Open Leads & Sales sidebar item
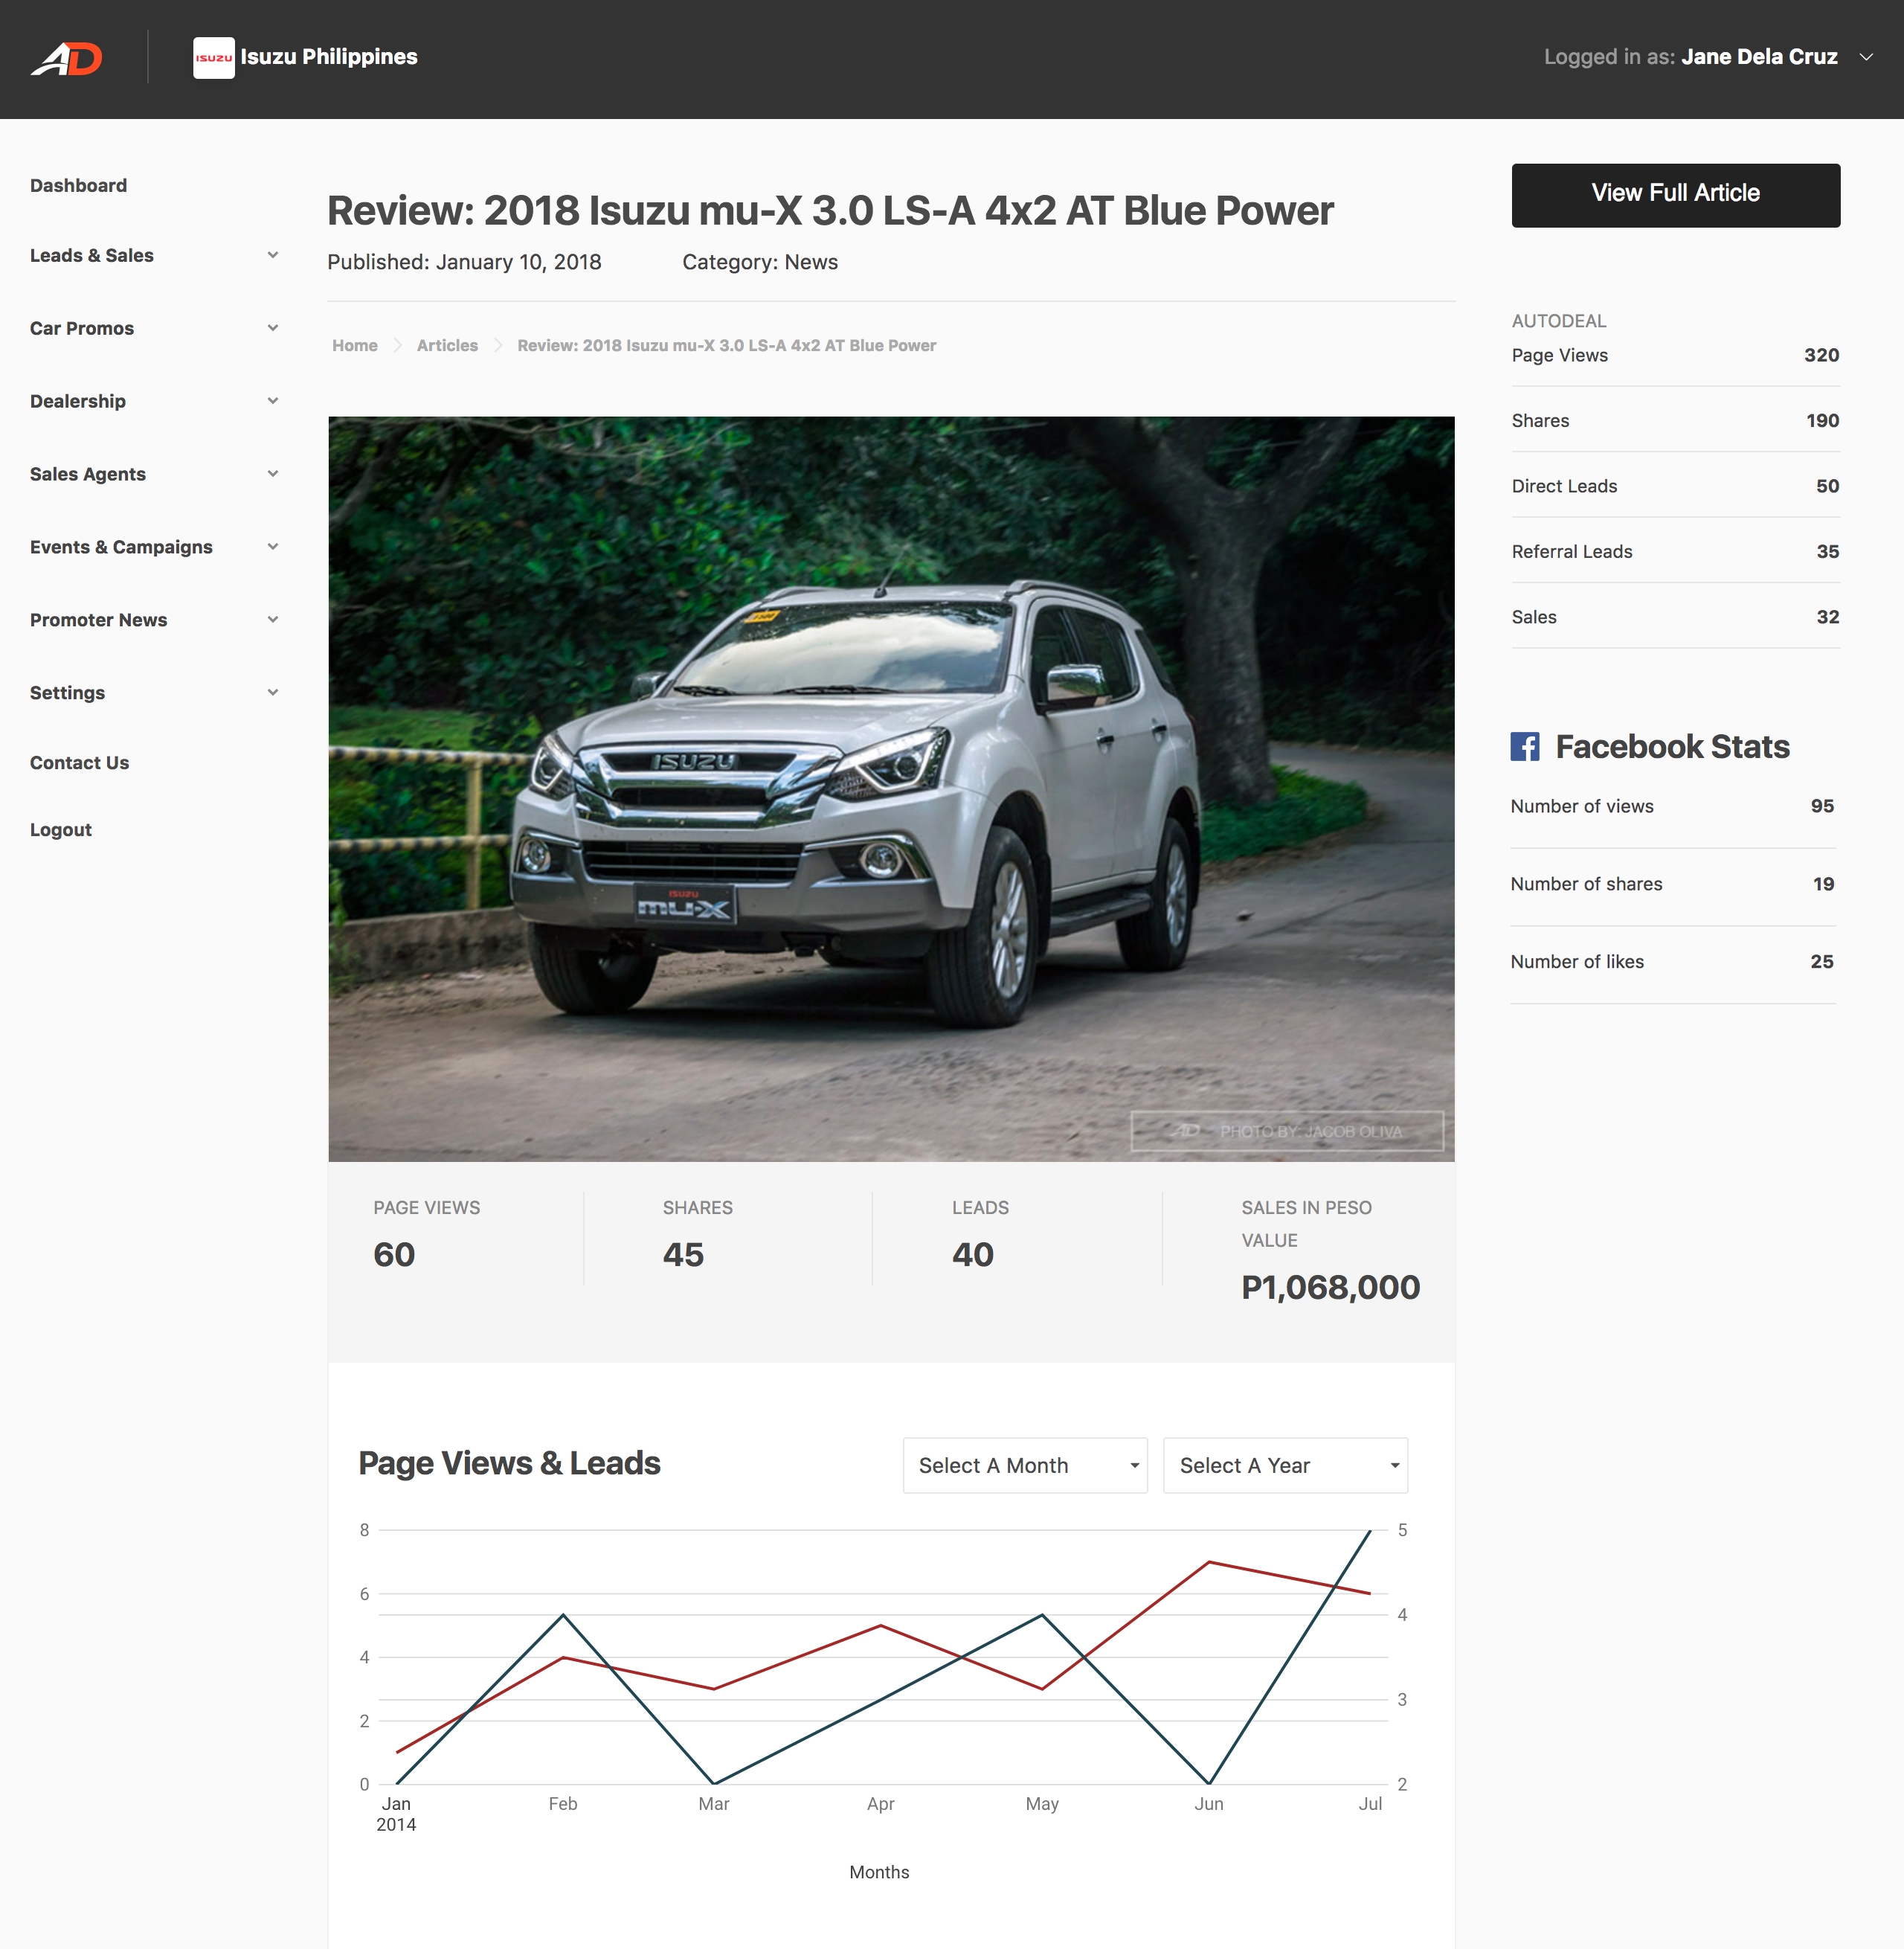 pyautogui.click(x=92, y=255)
